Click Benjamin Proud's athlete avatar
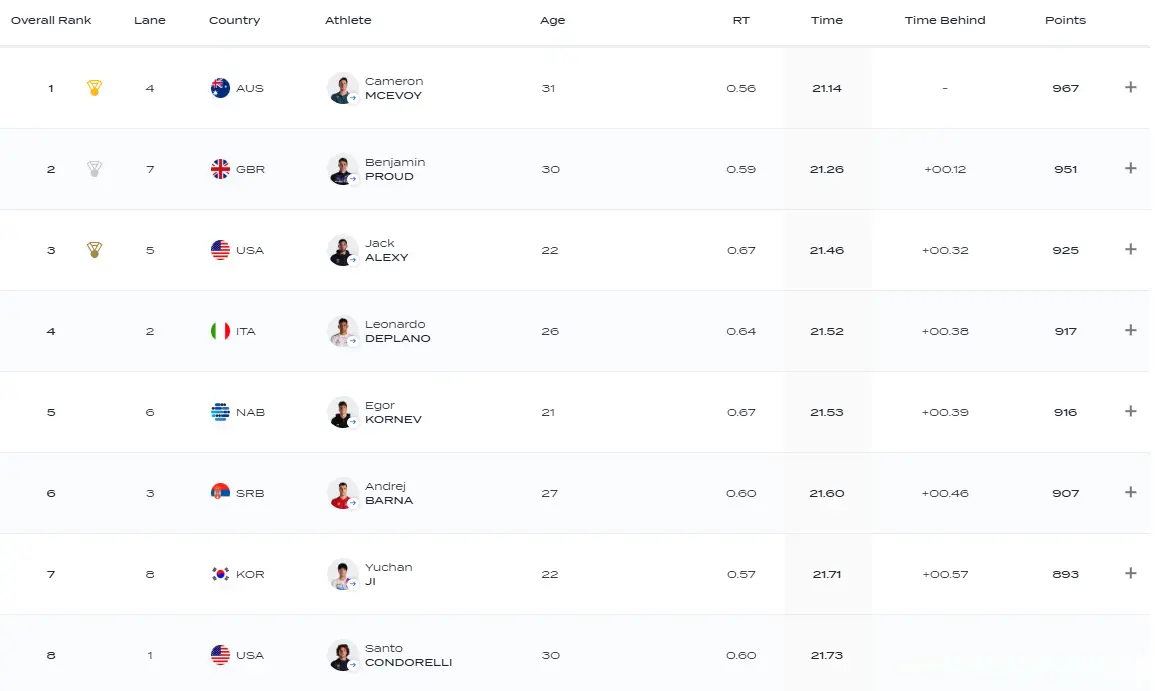Viewport: 1155px width, 691px height. pos(343,169)
